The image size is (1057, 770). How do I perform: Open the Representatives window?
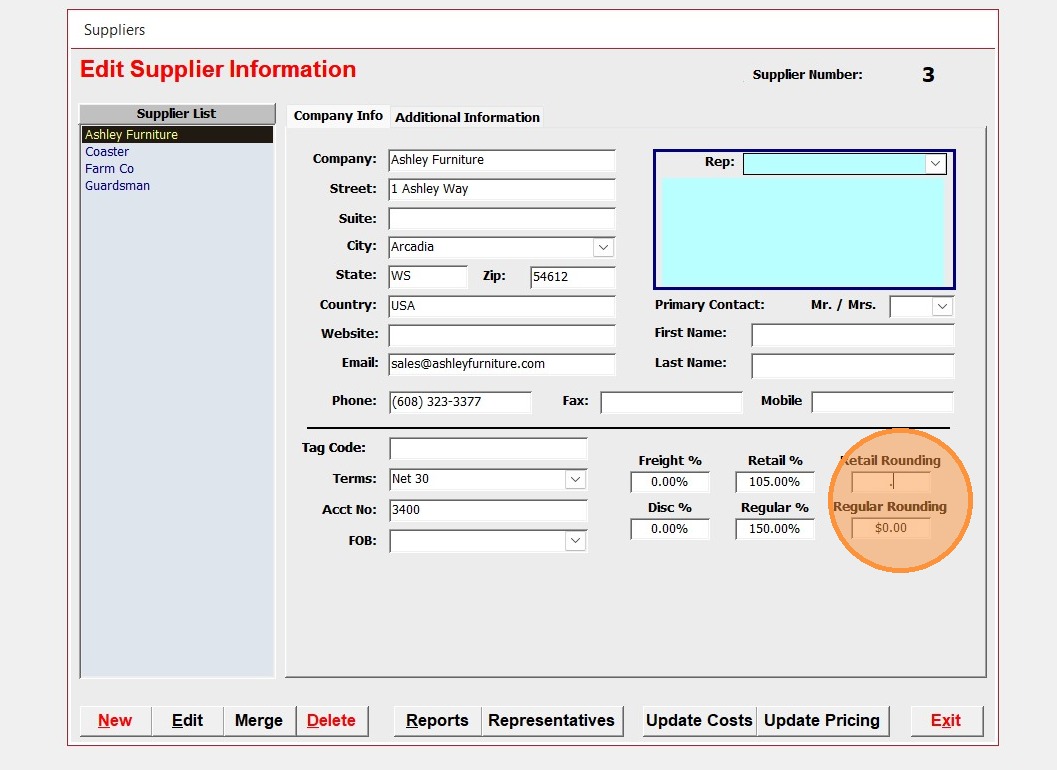click(551, 720)
